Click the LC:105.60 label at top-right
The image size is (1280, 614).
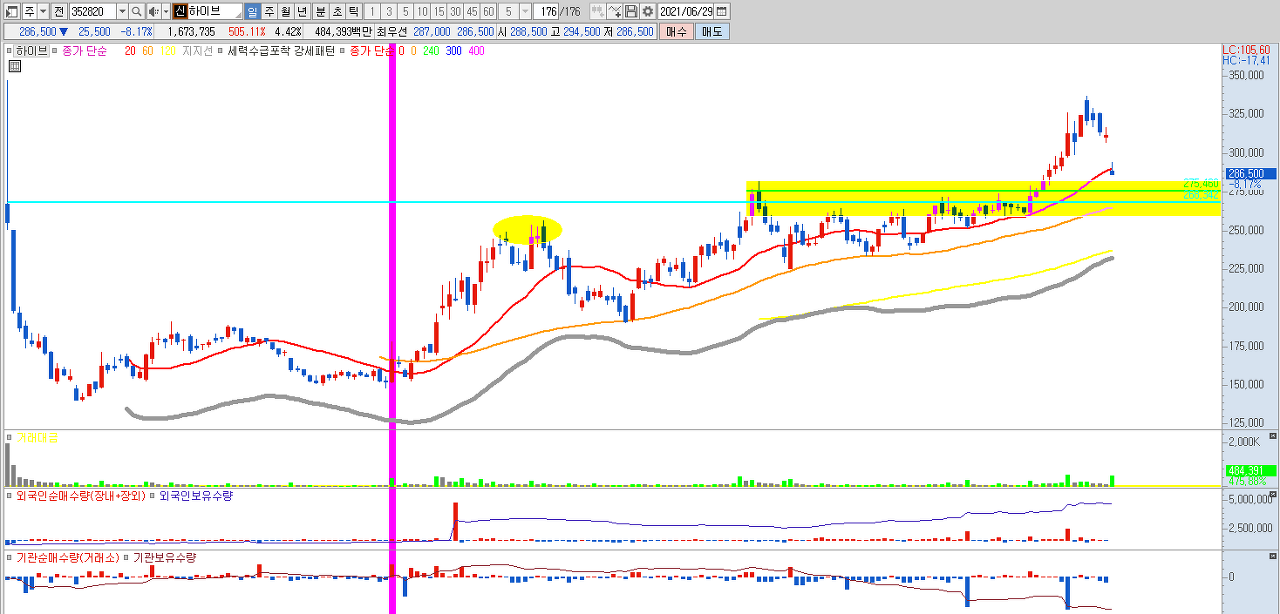pyautogui.click(x=1247, y=50)
